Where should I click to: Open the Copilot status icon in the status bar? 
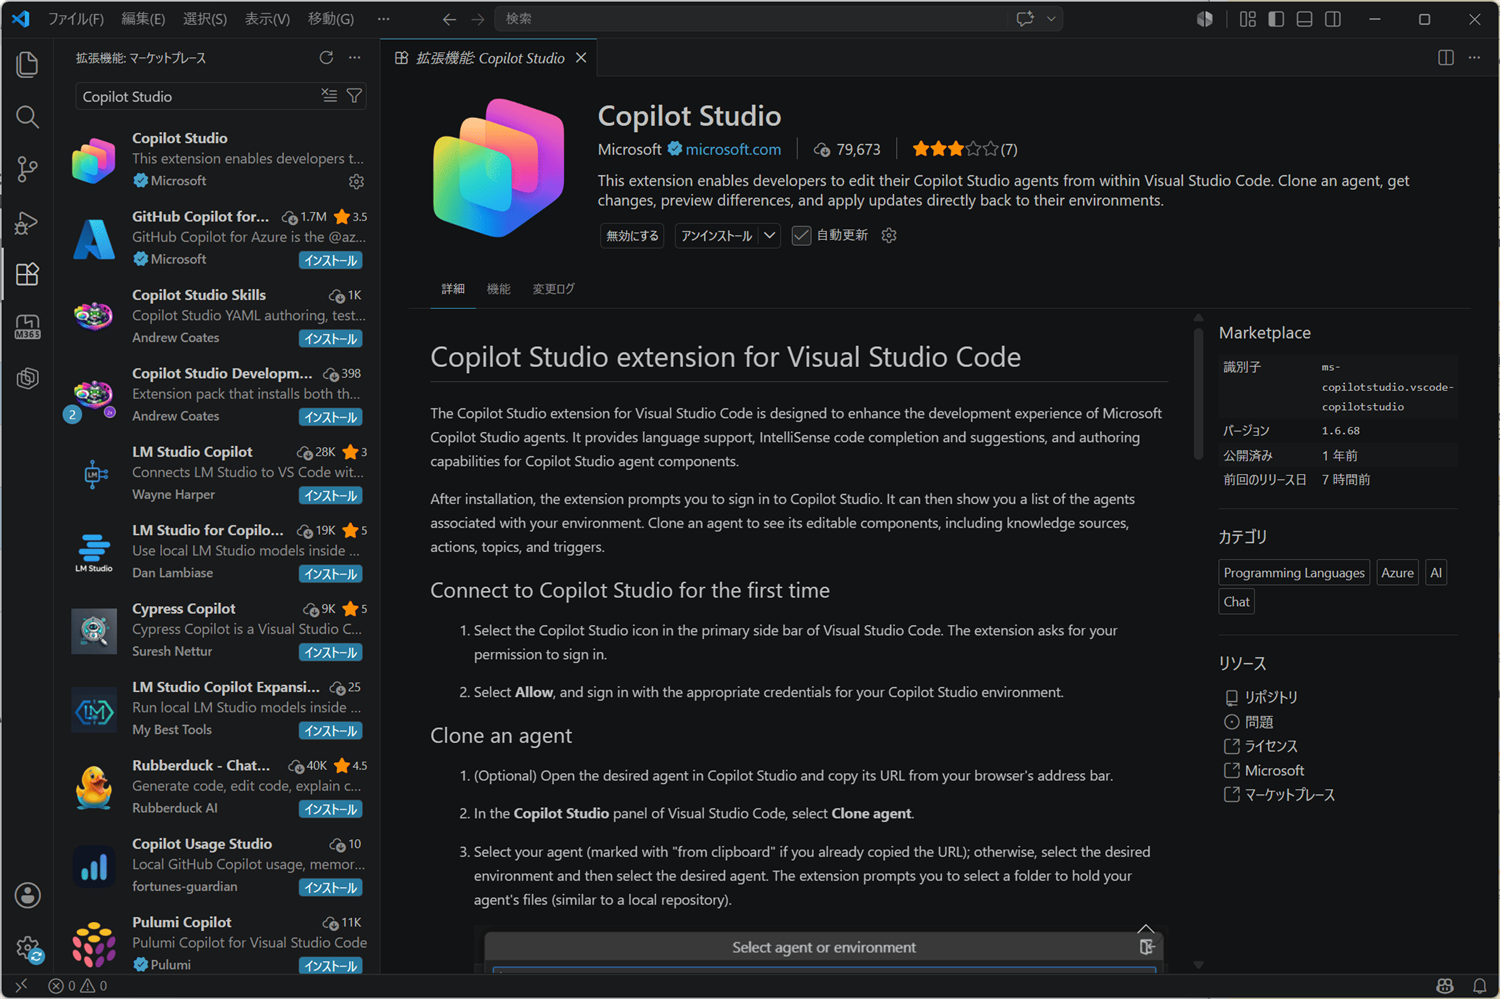tap(1445, 986)
